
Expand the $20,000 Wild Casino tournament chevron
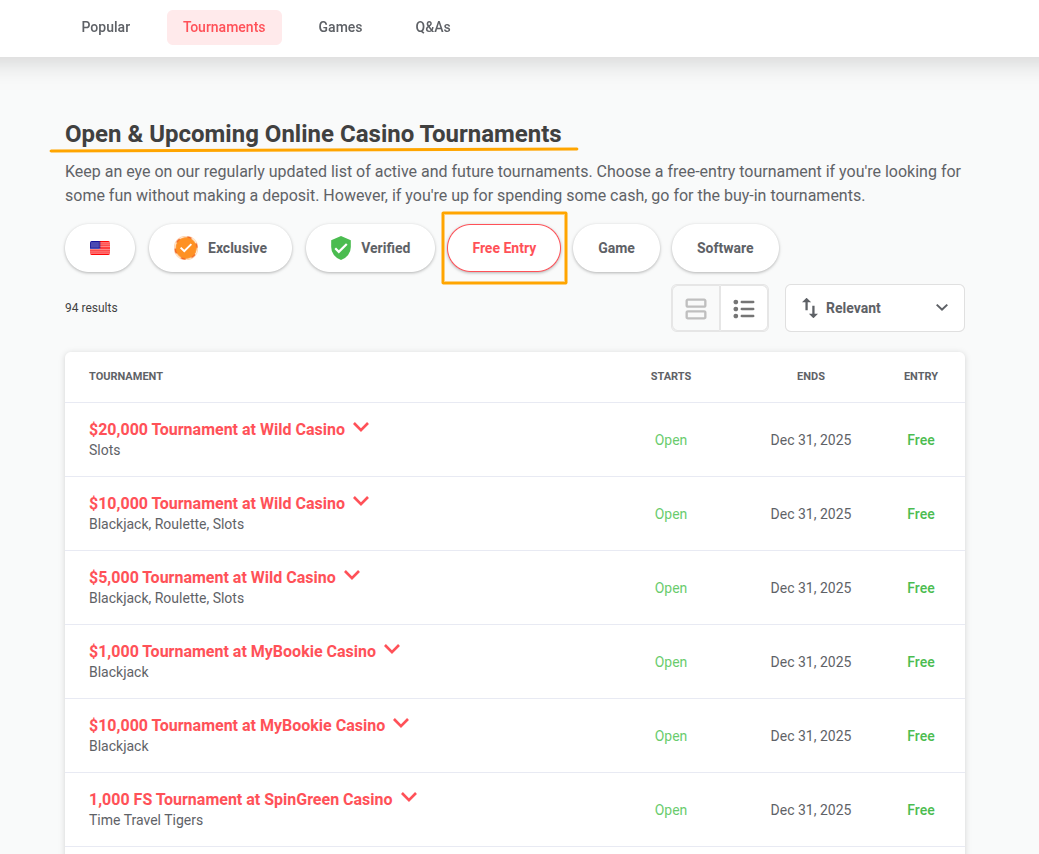coord(361,428)
